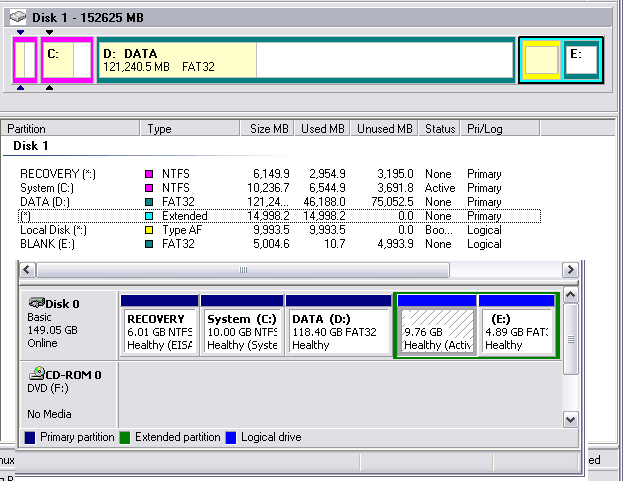The width and height of the screenshot is (624, 481).
Task: Click the yellow swatch in Type AF row
Action: coord(149,230)
